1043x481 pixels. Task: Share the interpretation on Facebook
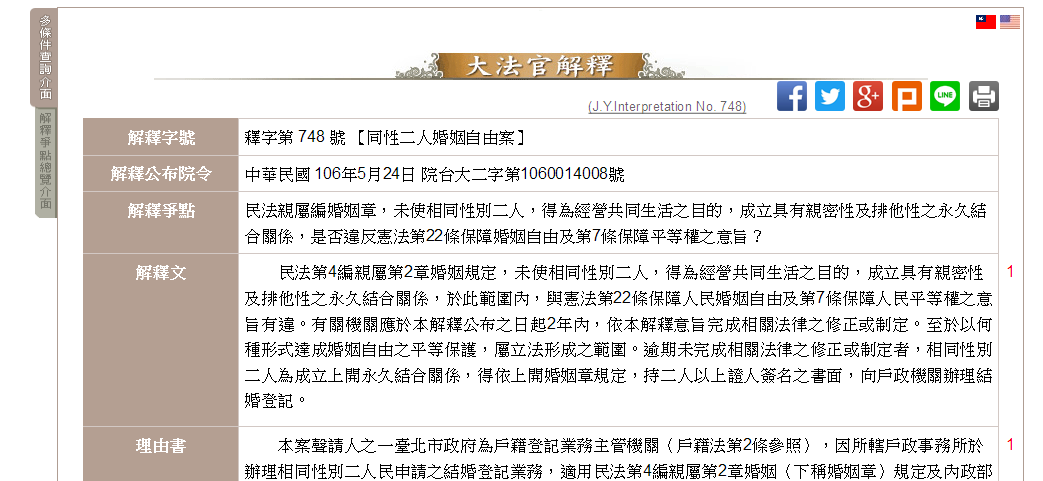792,96
